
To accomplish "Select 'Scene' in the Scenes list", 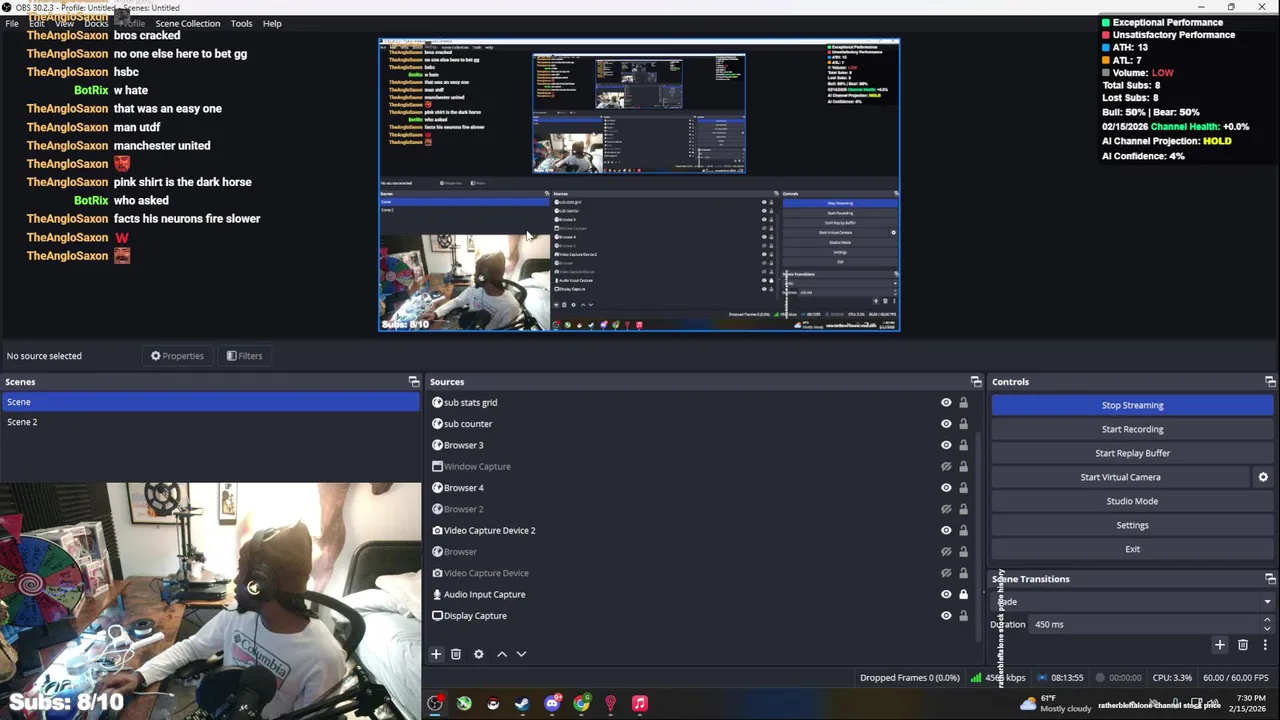I will click(210, 402).
